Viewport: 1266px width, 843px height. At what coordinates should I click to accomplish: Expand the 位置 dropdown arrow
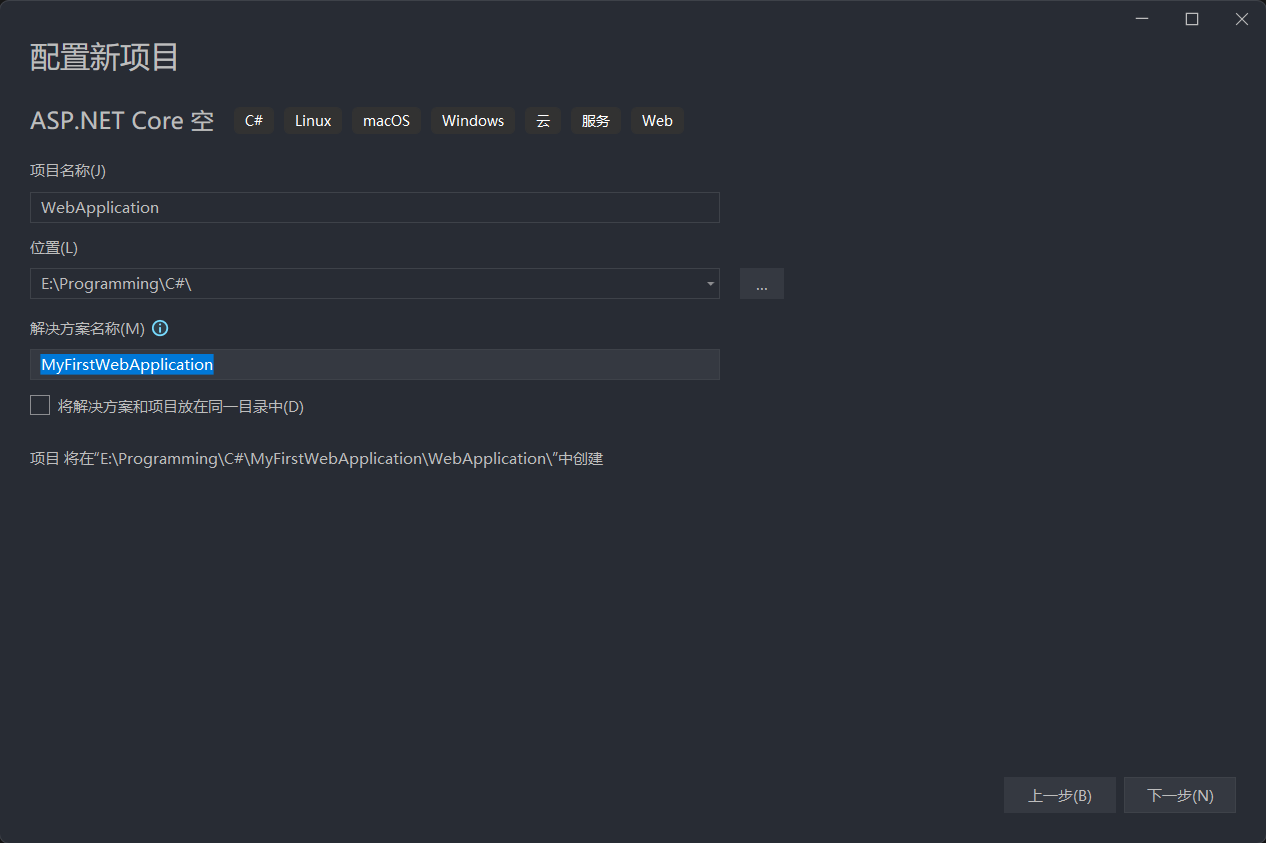pos(710,284)
